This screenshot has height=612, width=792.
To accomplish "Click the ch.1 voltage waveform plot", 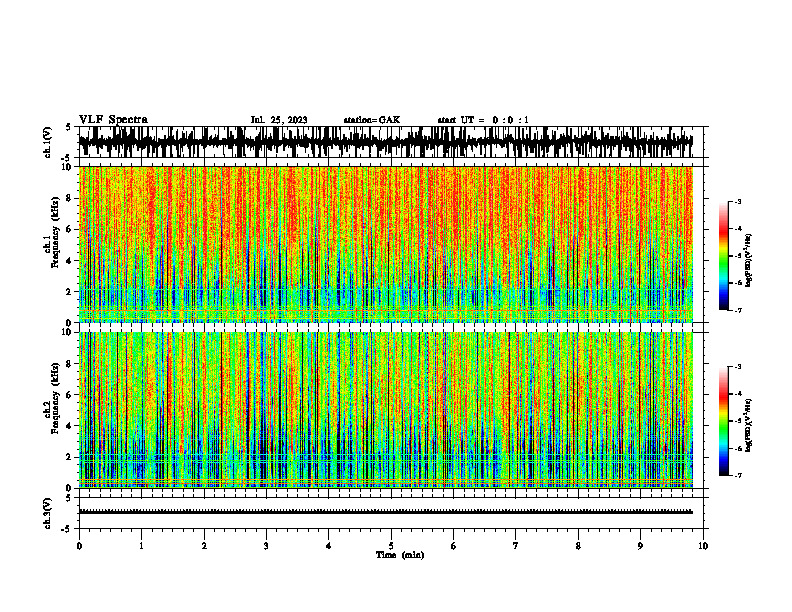I will [x=391, y=142].
